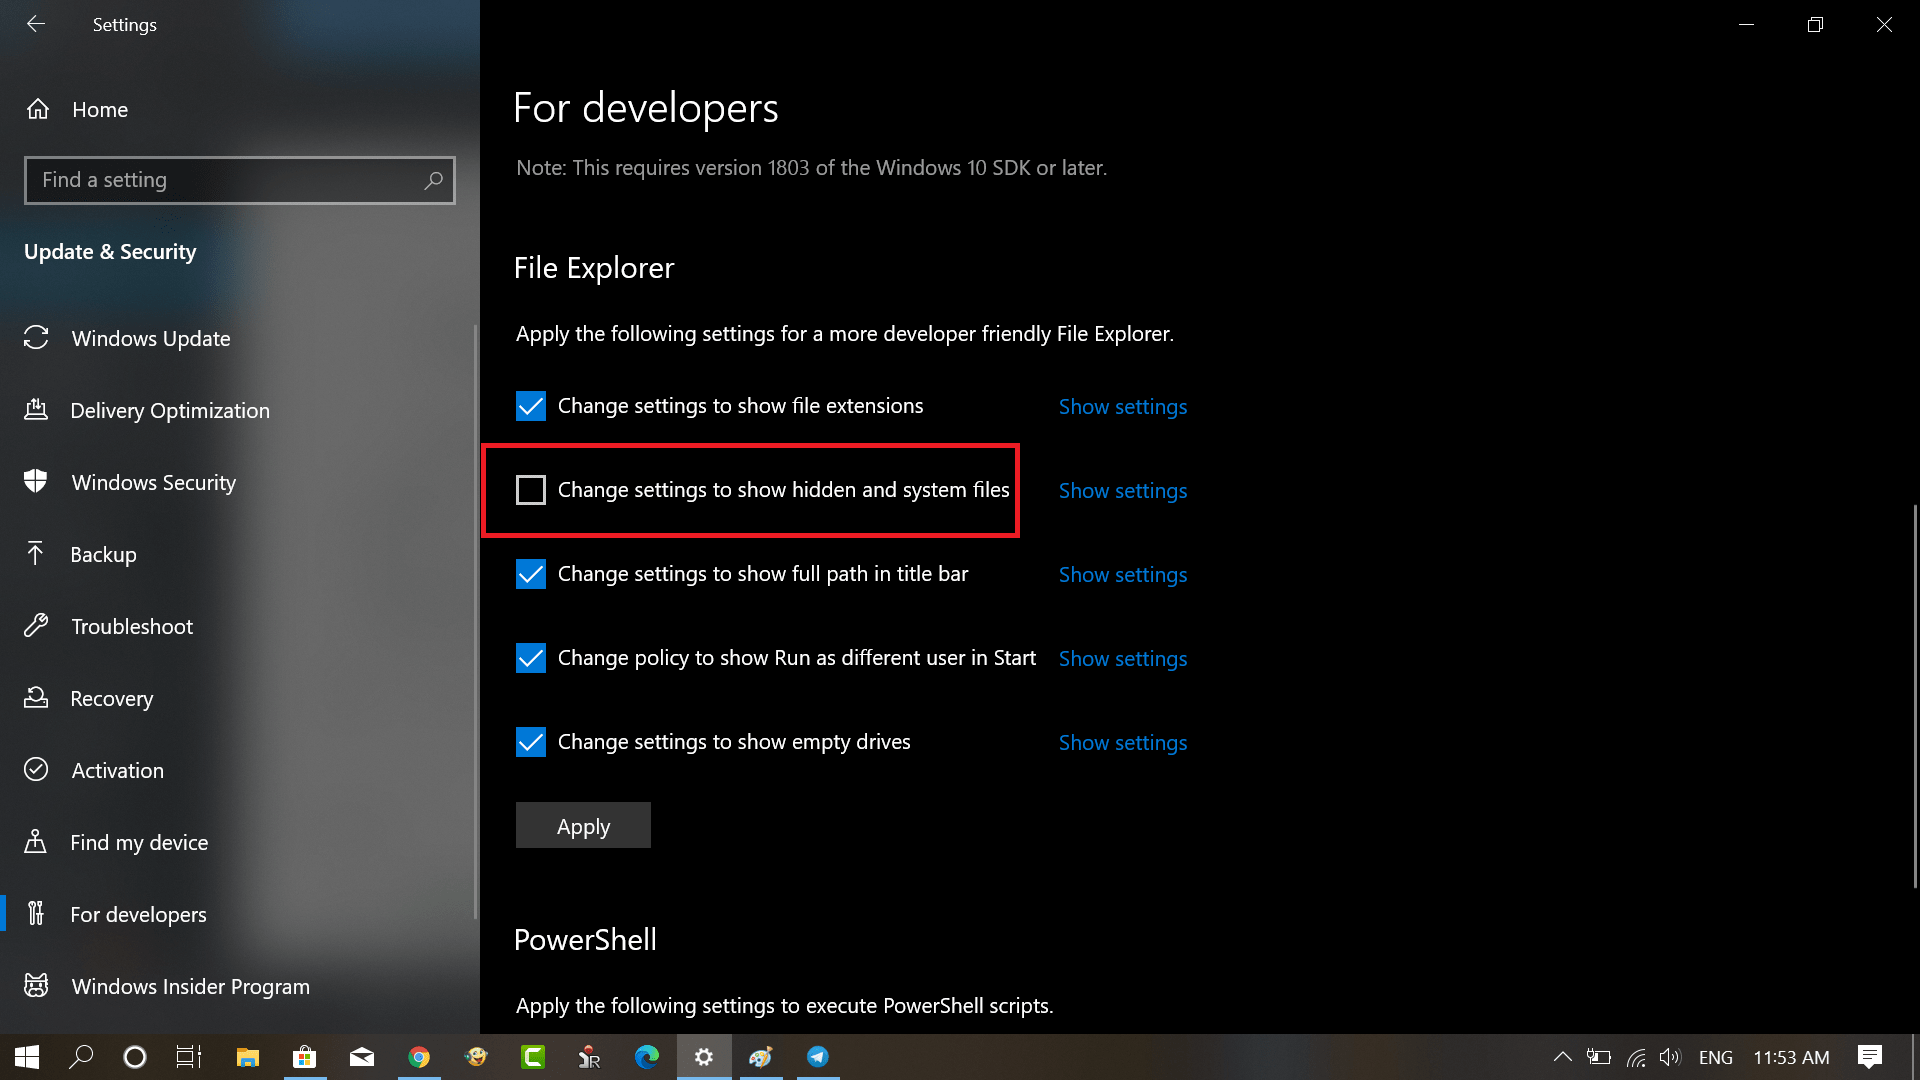Viewport: 1920px width, 1080px height.
Task: Click the Find a setting search field
Action: pyautogui.click(x=240, y=180)
